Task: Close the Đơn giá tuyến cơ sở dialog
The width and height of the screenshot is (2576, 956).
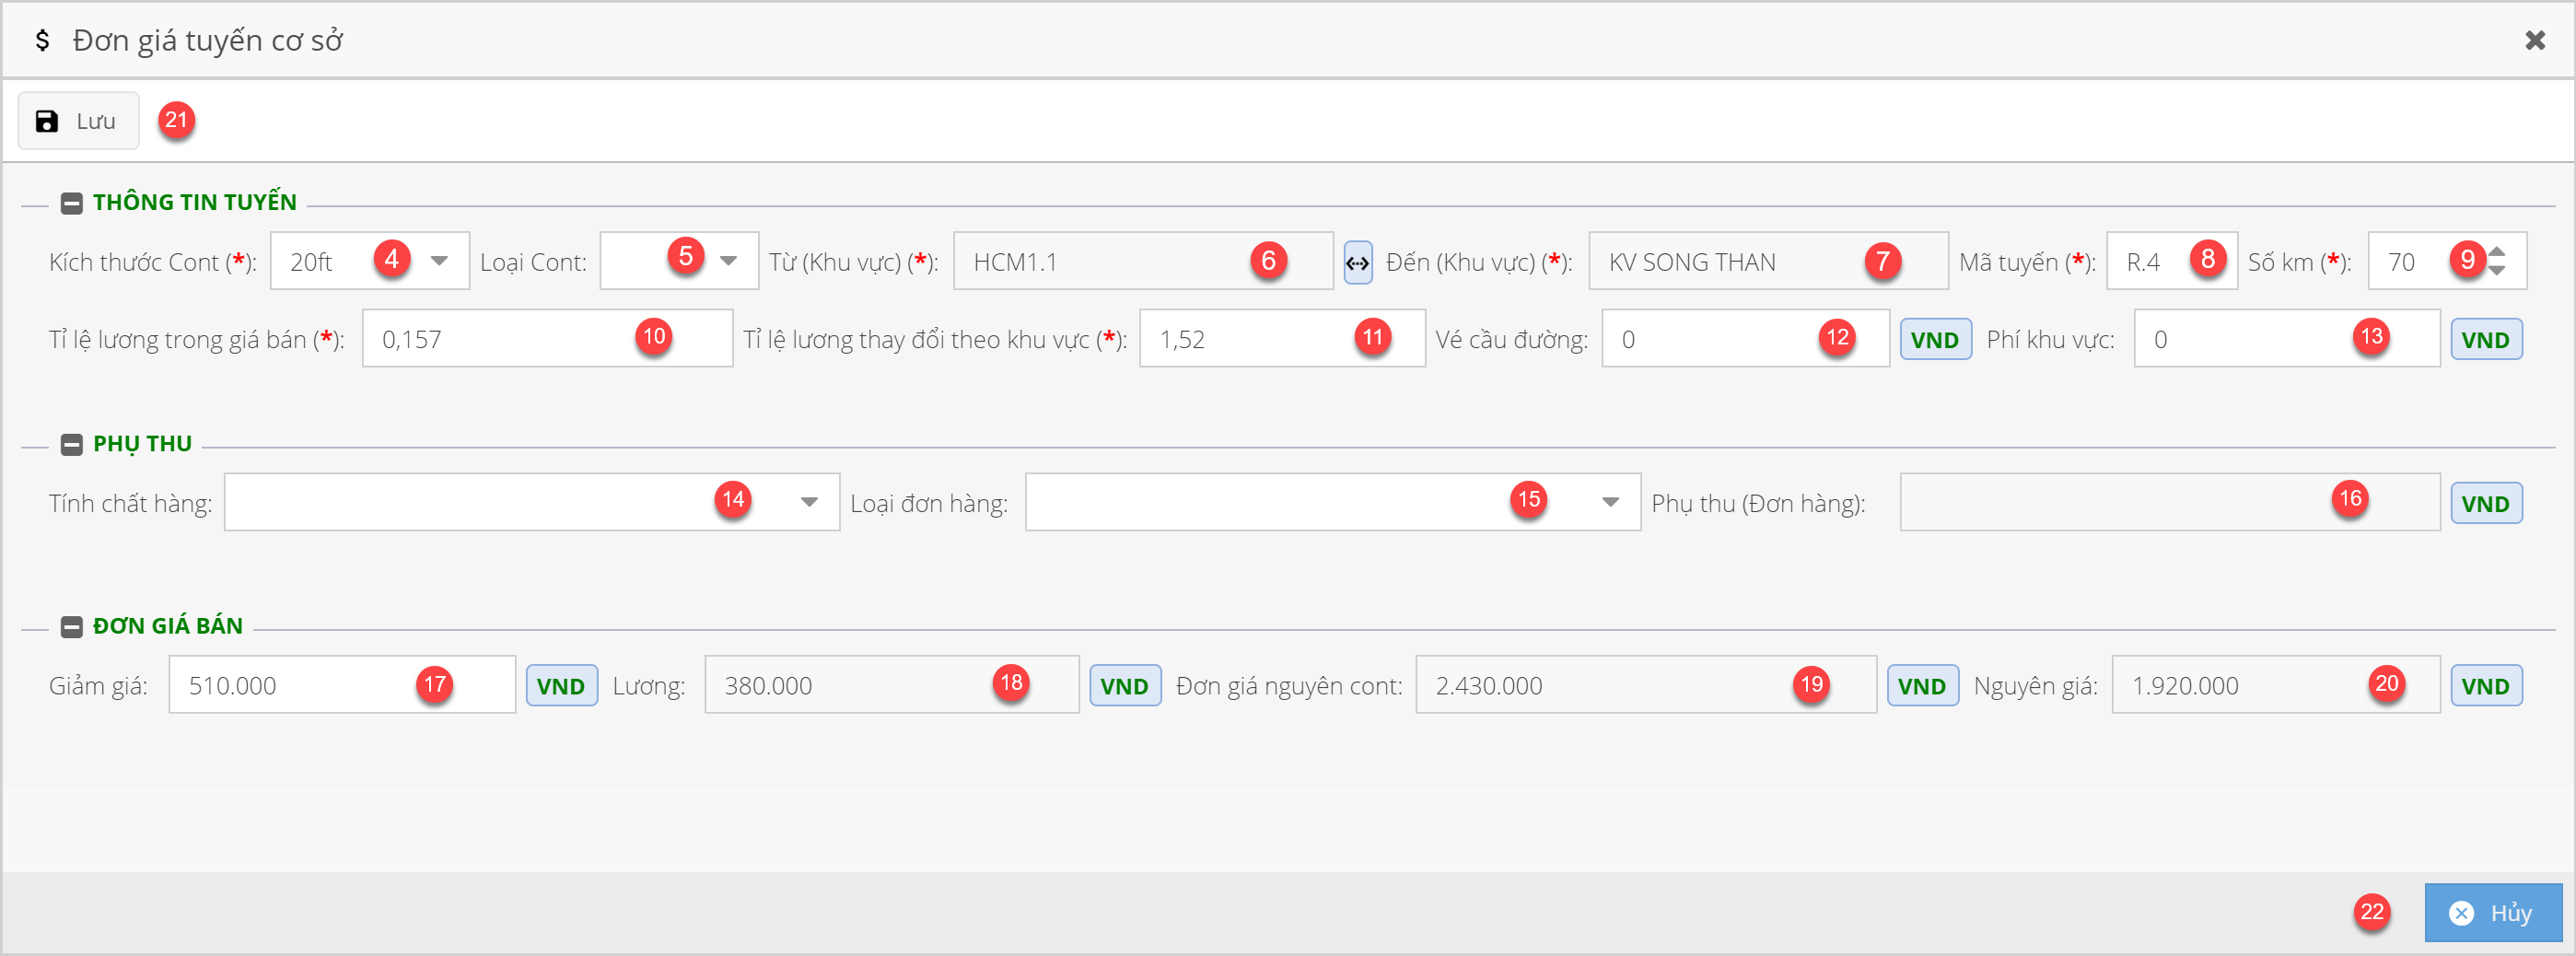Action: [x=2534, y=40]
